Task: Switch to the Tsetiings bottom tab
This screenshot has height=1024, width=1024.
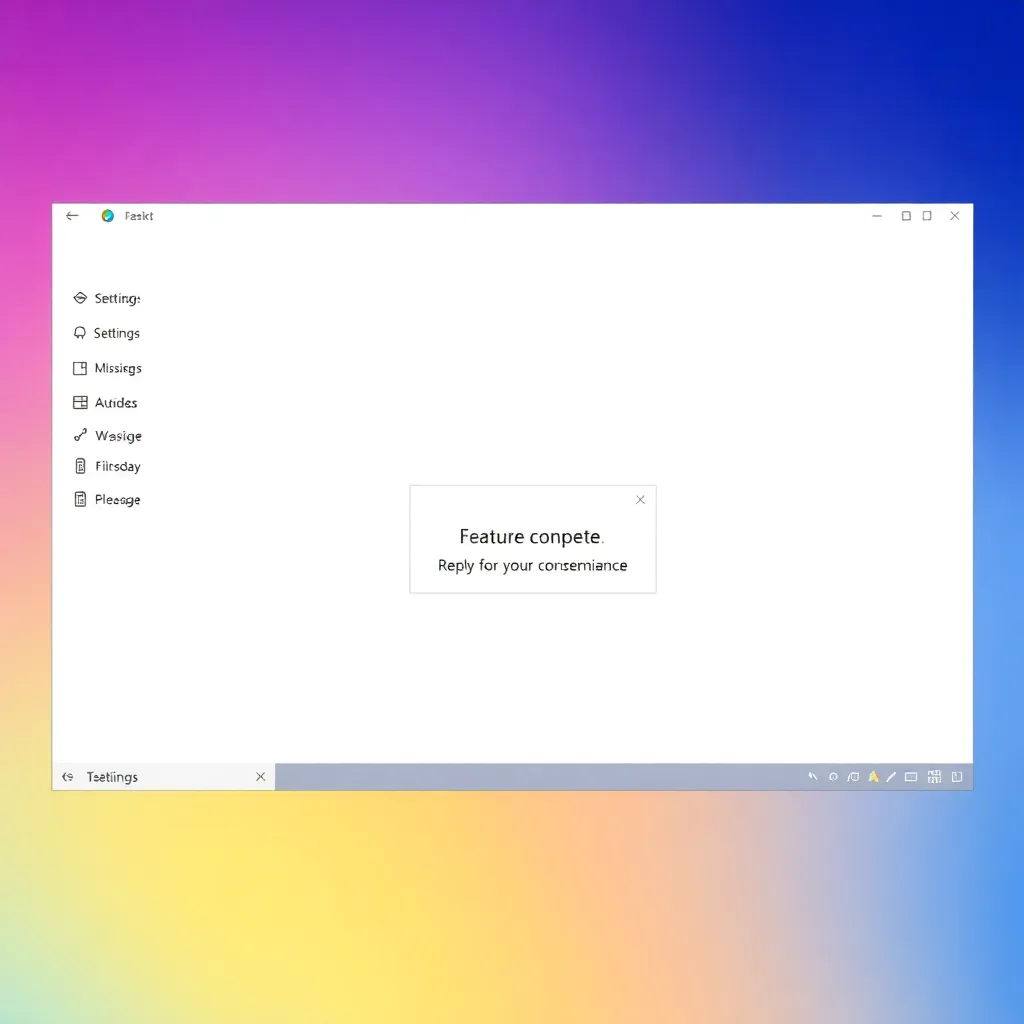Action: point(112,777)
